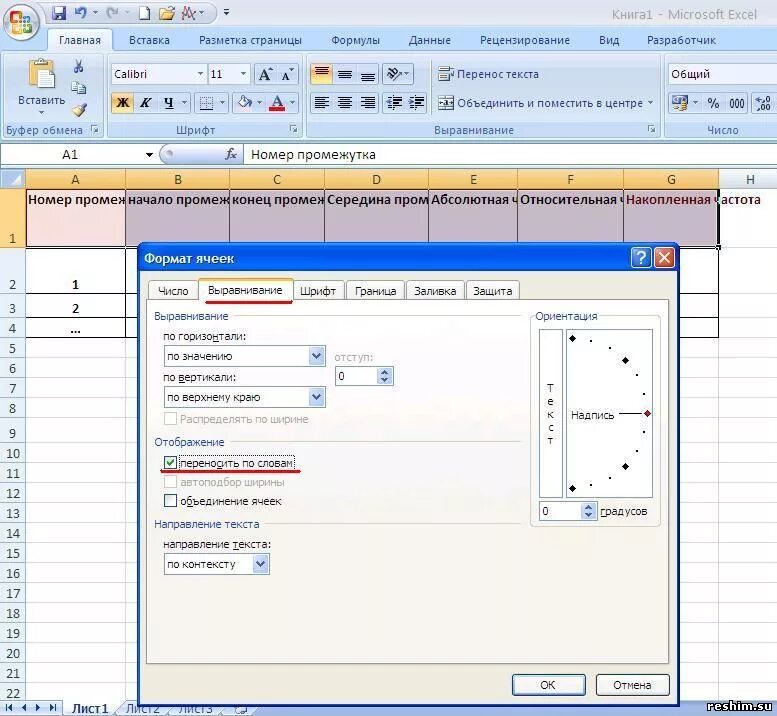The width and height of the screenshot is (777, 716).
Task: Click Перенос текста wrap text button
Action: 488,74
